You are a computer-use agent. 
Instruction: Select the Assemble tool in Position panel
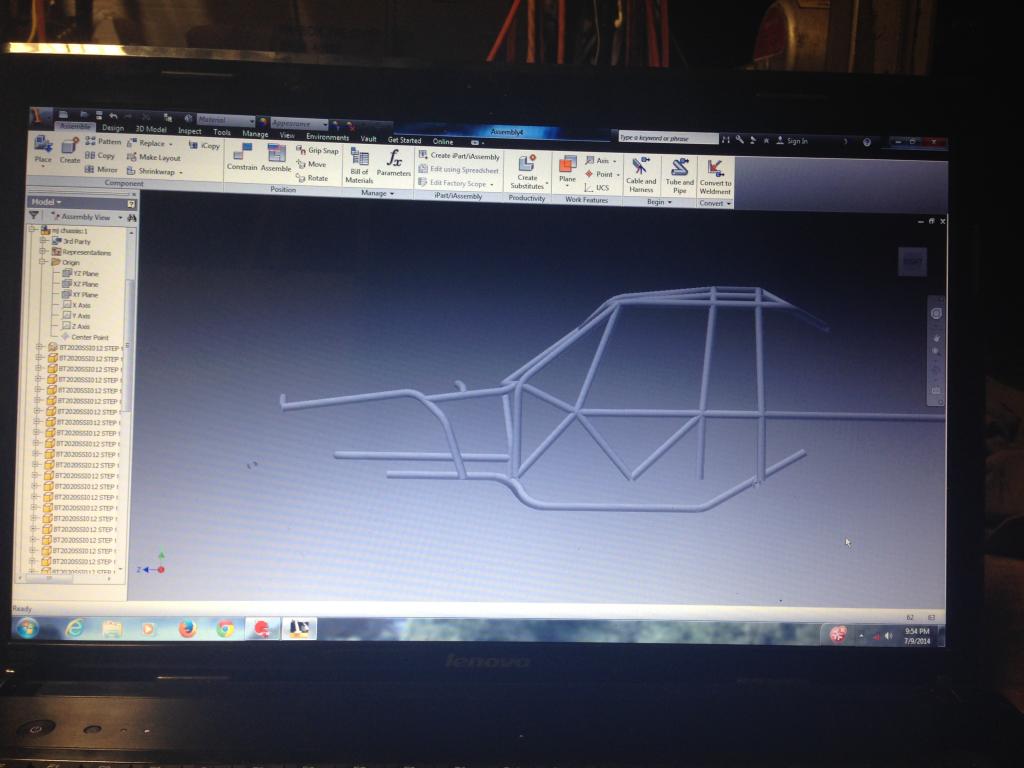pyautogui.click(x=276, y=159)
